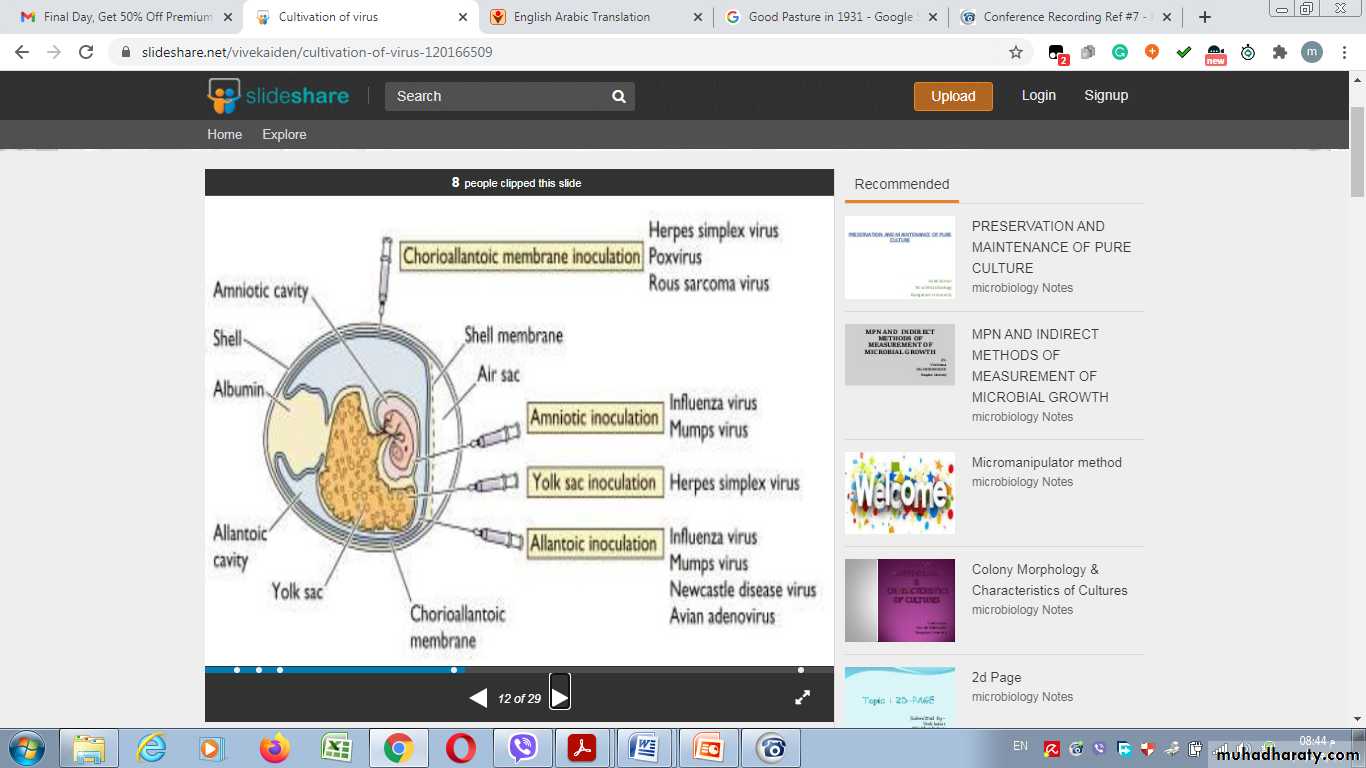
Task: Expand slide to fullscreen
Action: [x=802, y=698]
